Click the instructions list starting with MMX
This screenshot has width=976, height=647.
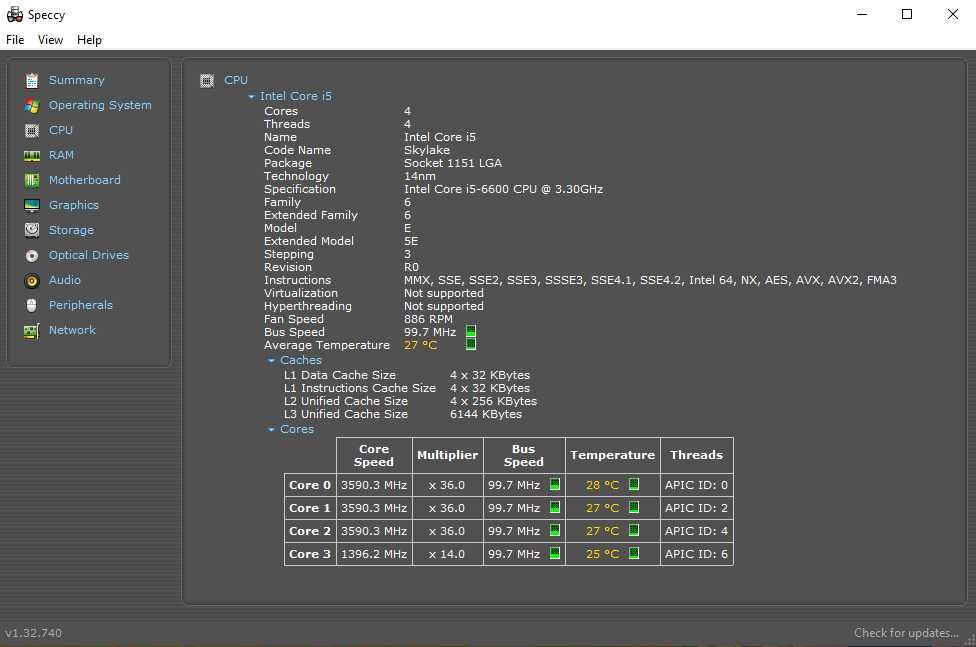(x=650, y=280)
